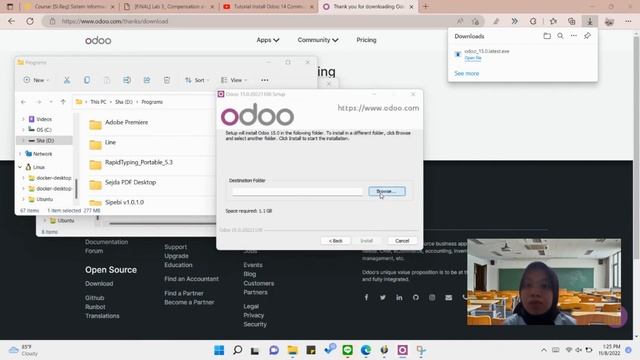
Task: Click the browser Favorites star icon
Action: (x=553, y=21)
